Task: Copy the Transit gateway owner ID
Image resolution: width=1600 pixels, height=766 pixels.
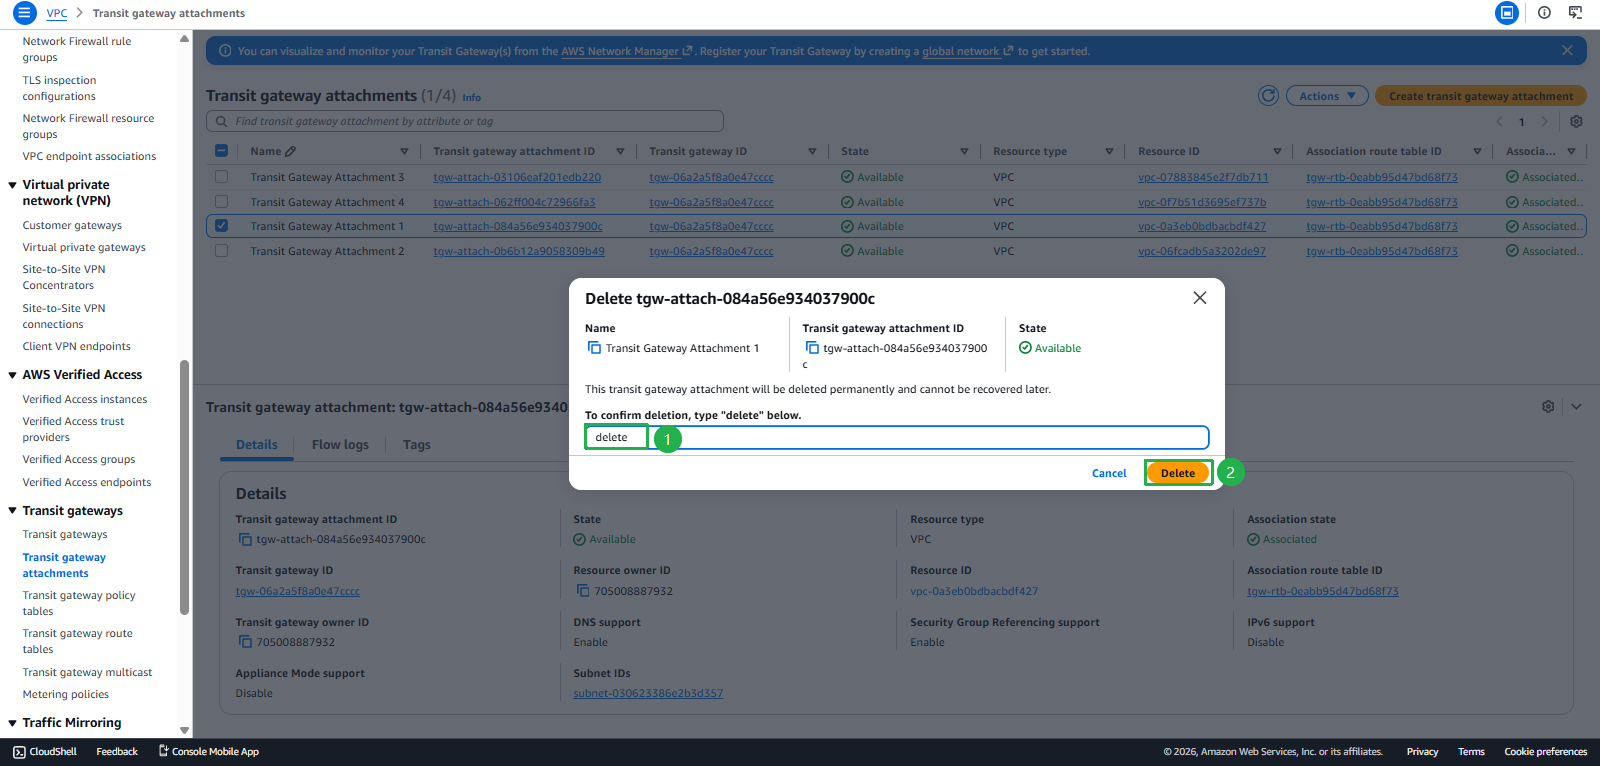Action: 245,642
